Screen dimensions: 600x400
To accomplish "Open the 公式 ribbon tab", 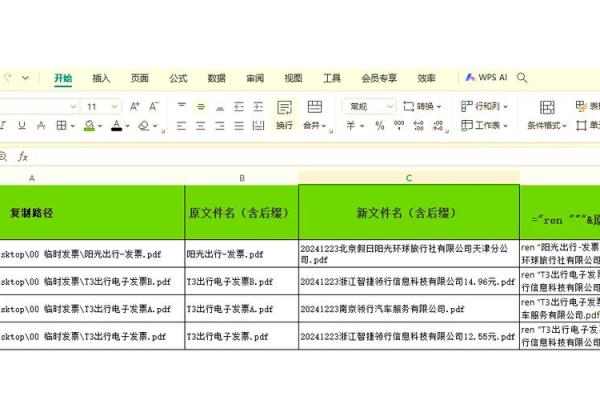I will 178,78.
